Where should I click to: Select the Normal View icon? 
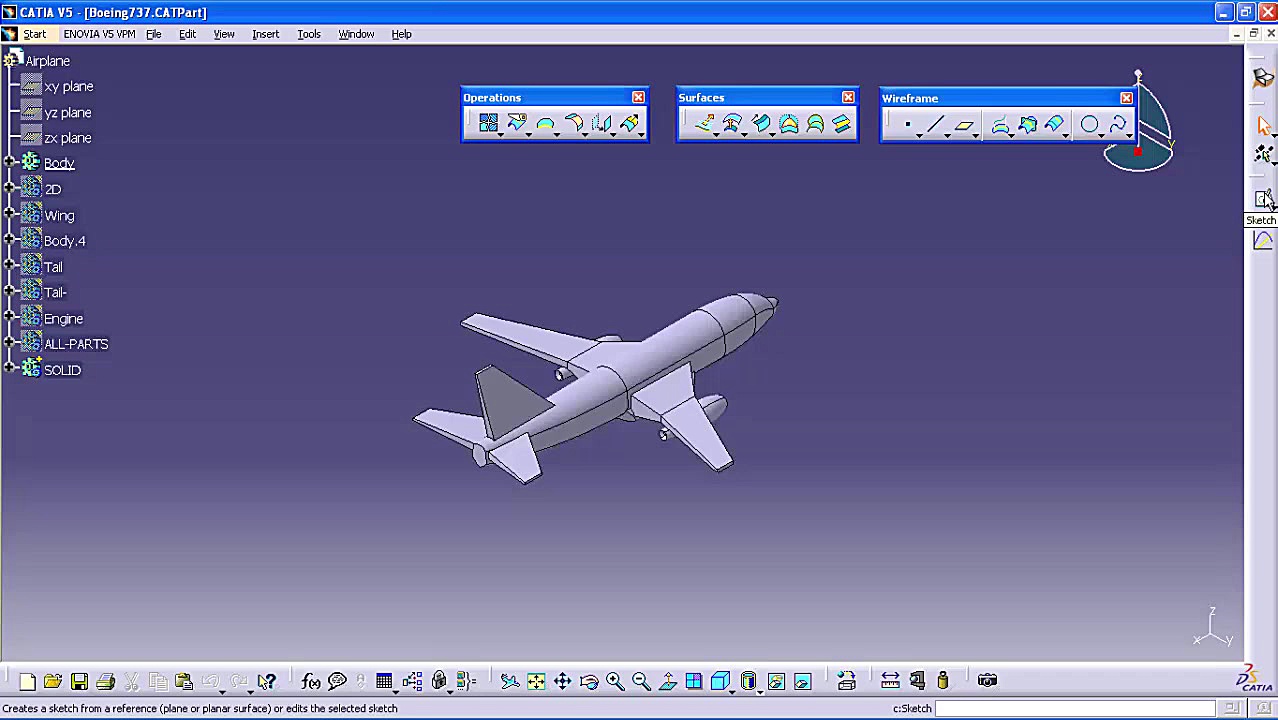(x=667, y=681)
